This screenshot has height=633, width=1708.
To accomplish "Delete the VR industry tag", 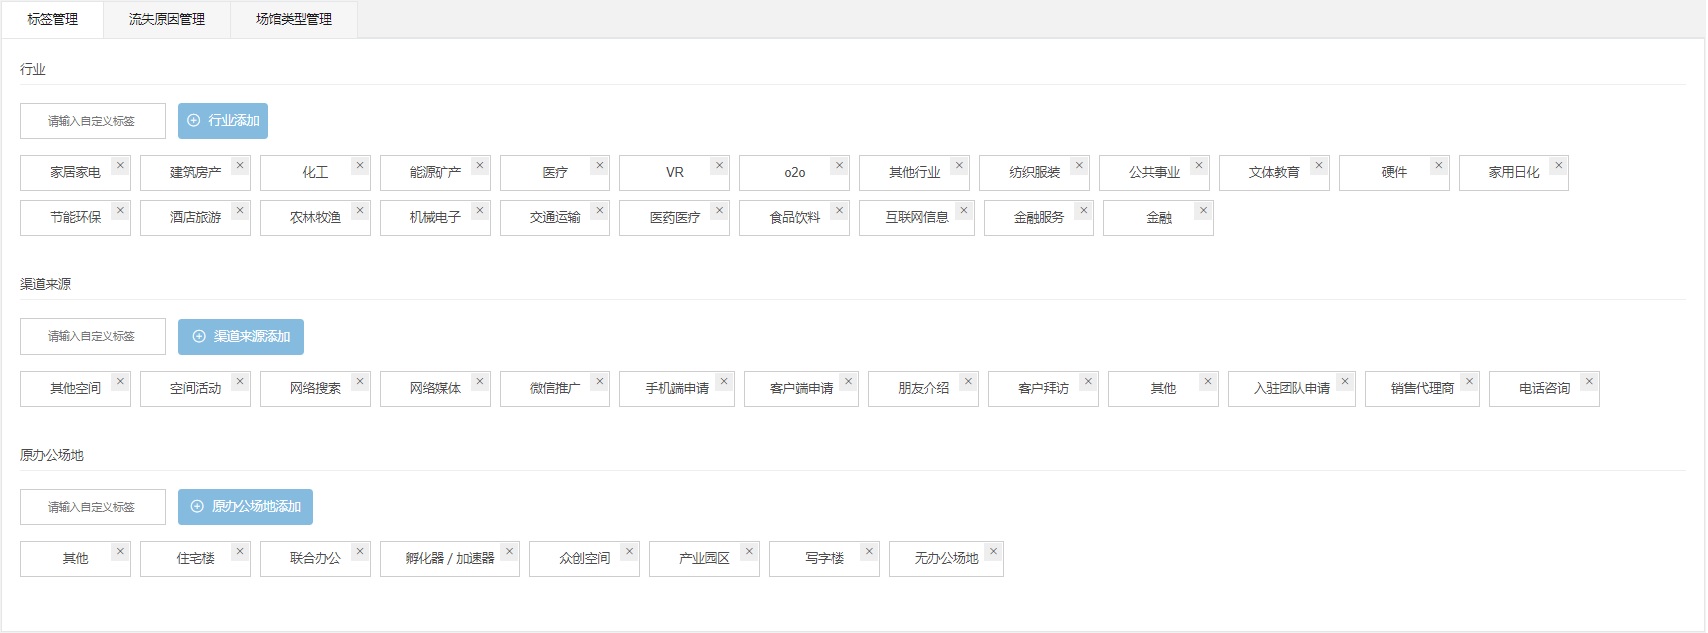I will (x=719, y=166).
